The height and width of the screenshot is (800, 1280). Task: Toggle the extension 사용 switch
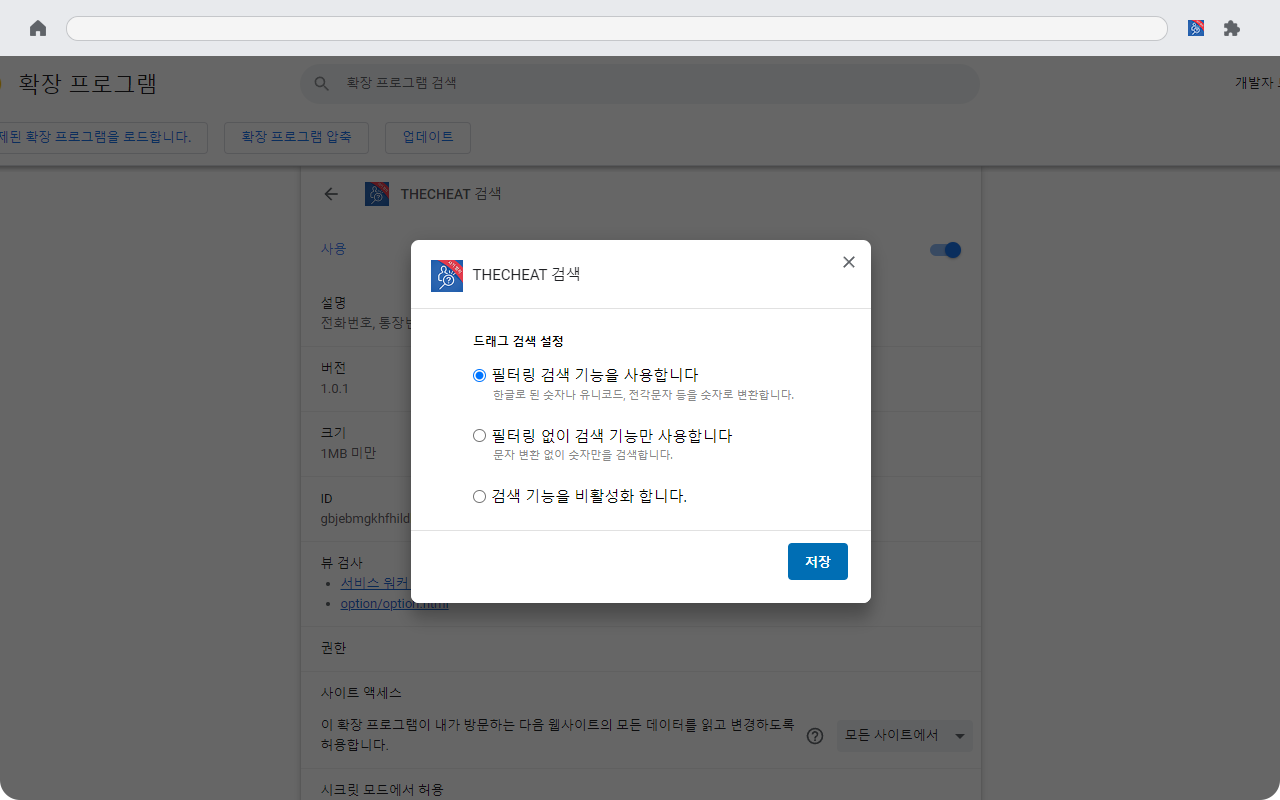tap(946, 250)
